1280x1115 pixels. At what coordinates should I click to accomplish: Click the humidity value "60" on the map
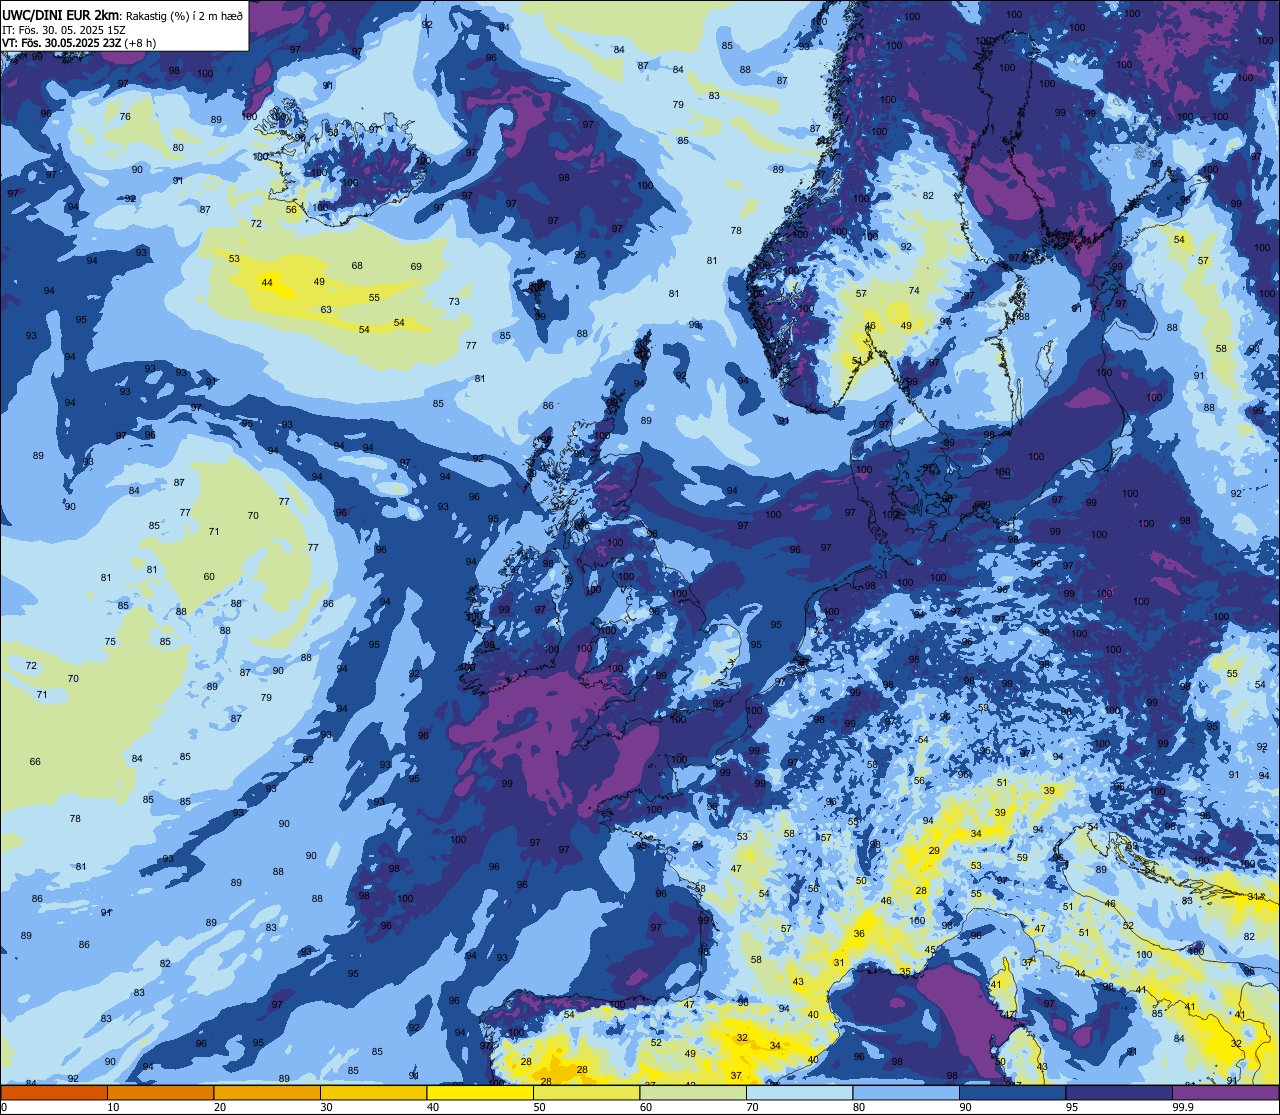point(209,577)
